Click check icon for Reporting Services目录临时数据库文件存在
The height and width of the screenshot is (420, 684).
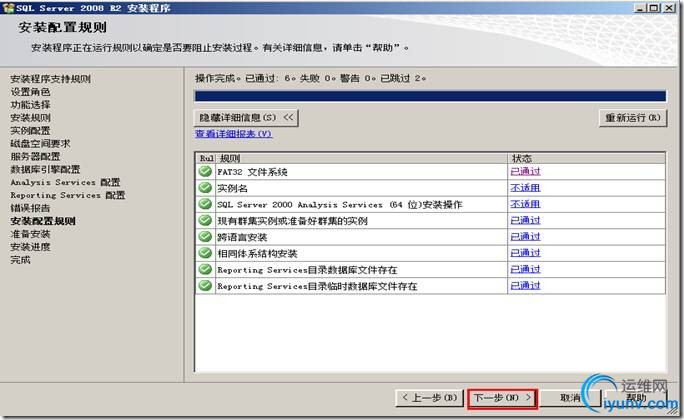coord(205,286)
